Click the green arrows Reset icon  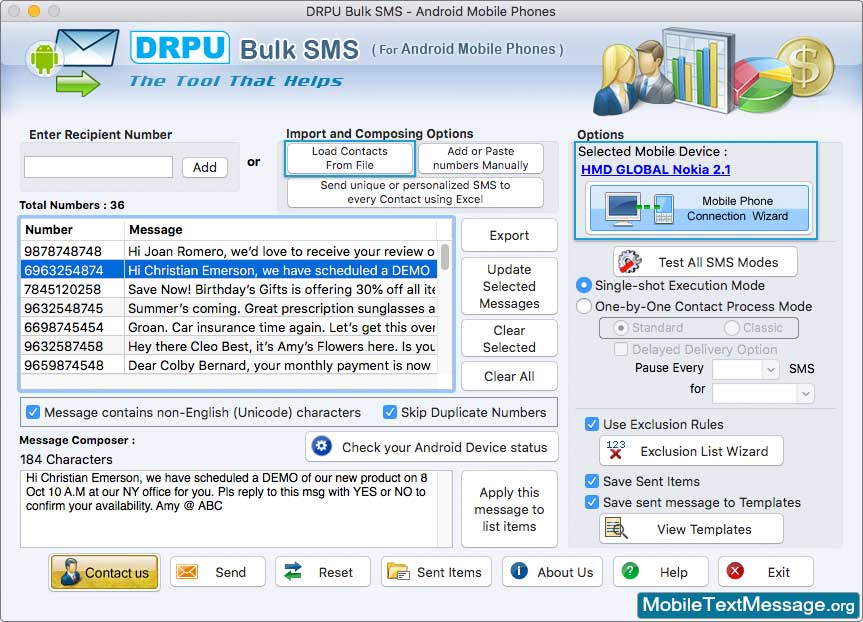point(293,572)
